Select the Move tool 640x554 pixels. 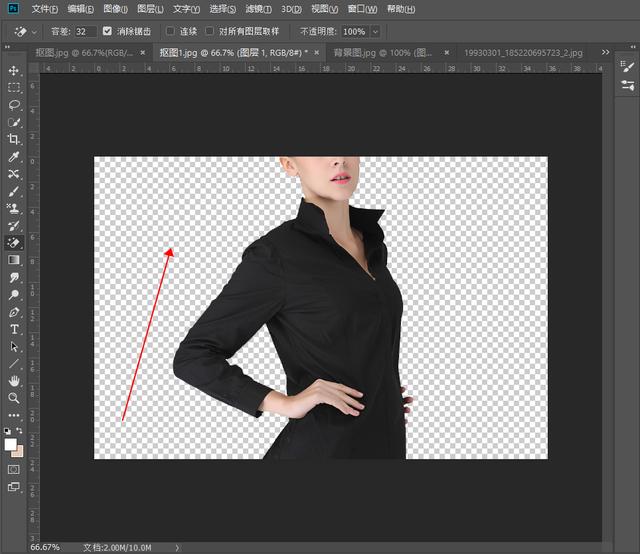coord(14,70)
